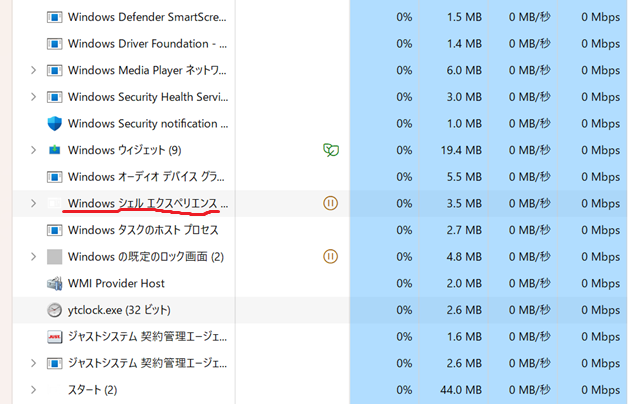Screen dimensions: 640x404
Task: Click the 3.5 MB memory value
Action: (x=464, y=204)
